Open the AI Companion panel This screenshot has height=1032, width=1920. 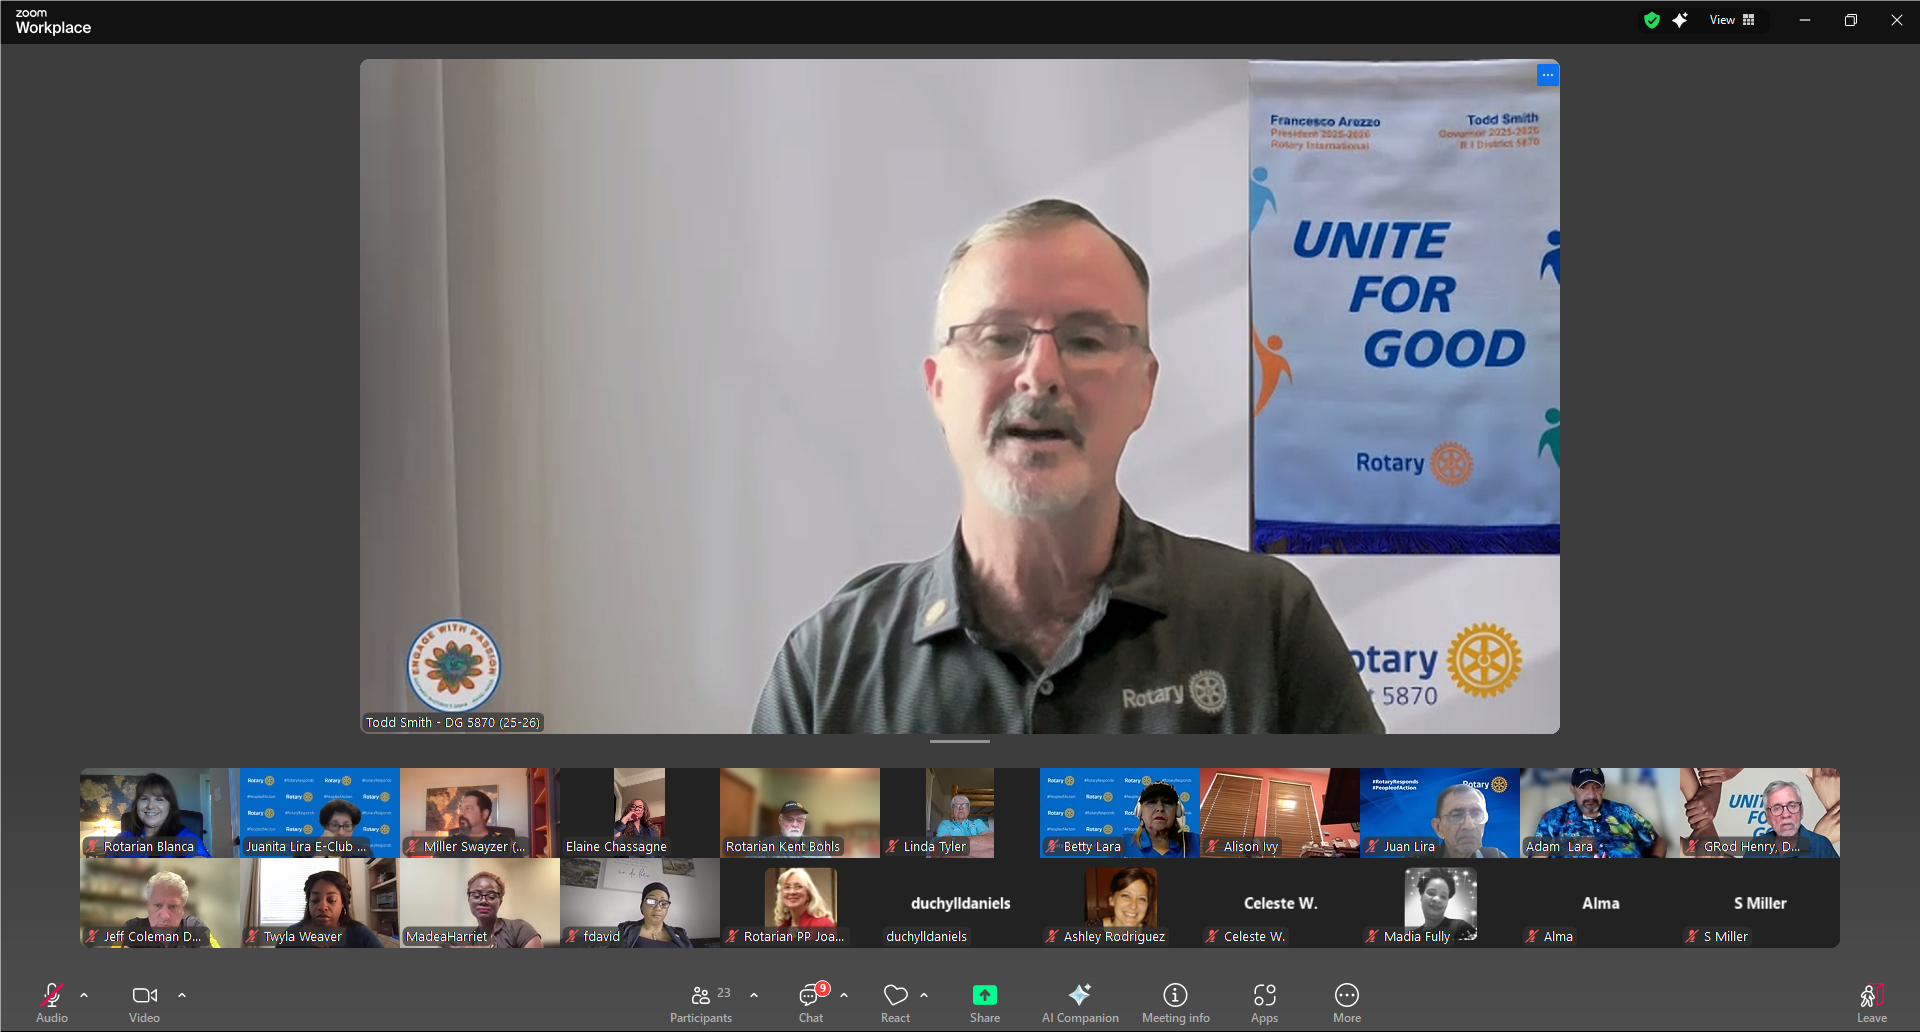[x=1080, y=1003]
